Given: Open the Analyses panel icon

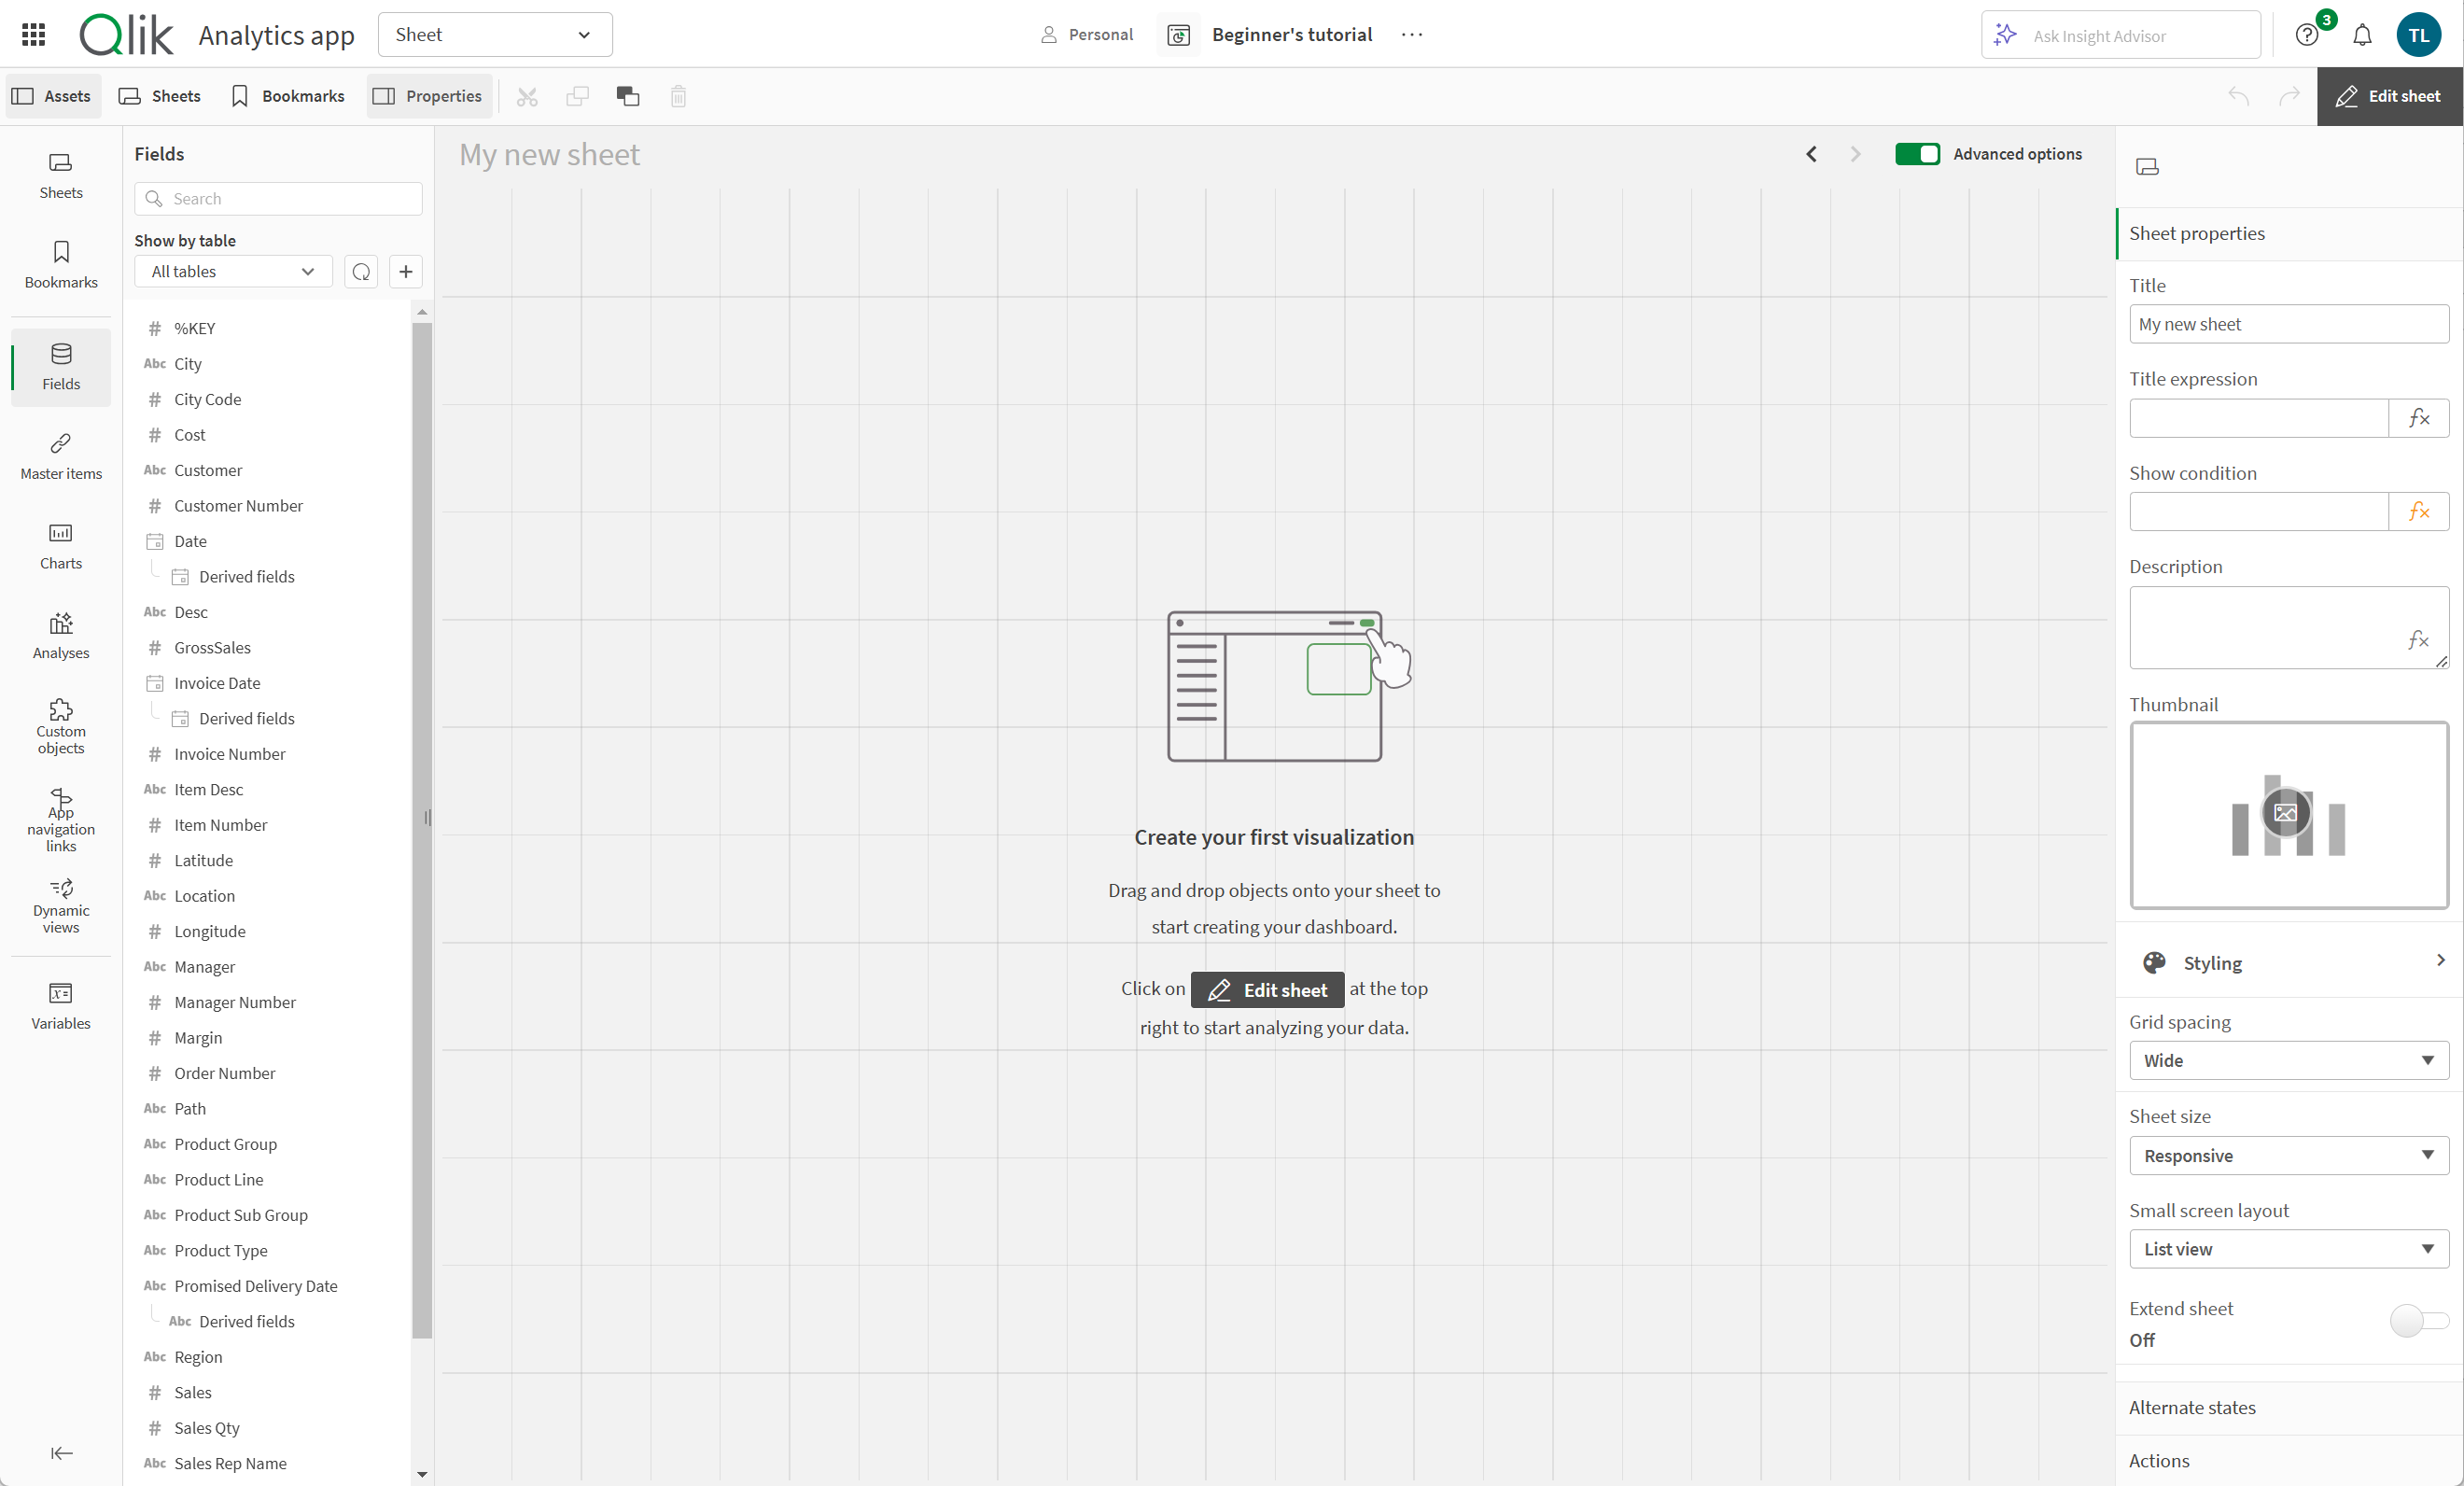Looking at the screenshot, I should (x=60, y=634).
